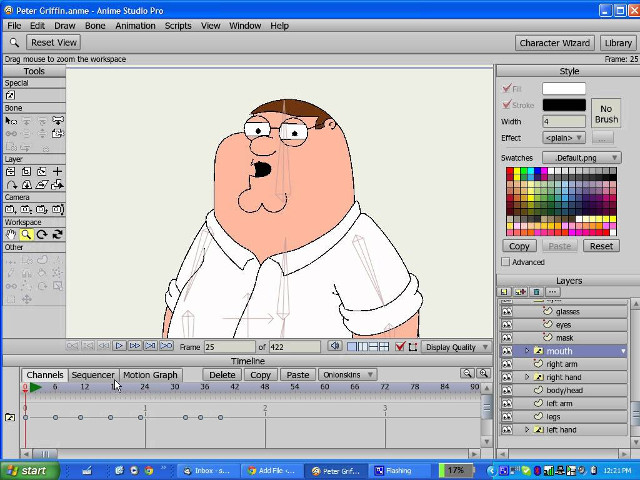Select the Orbit Workspace tool

tap(57, 235)
